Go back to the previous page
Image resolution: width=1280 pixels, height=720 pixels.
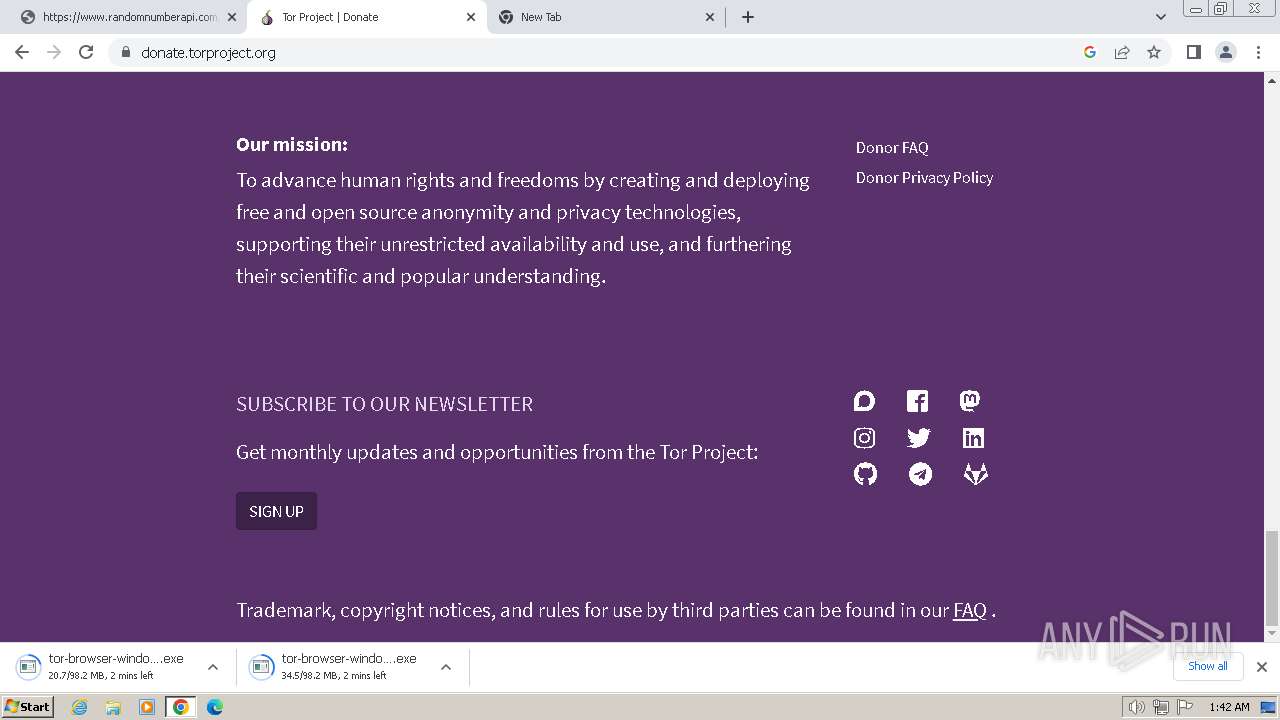pos(22,52)
